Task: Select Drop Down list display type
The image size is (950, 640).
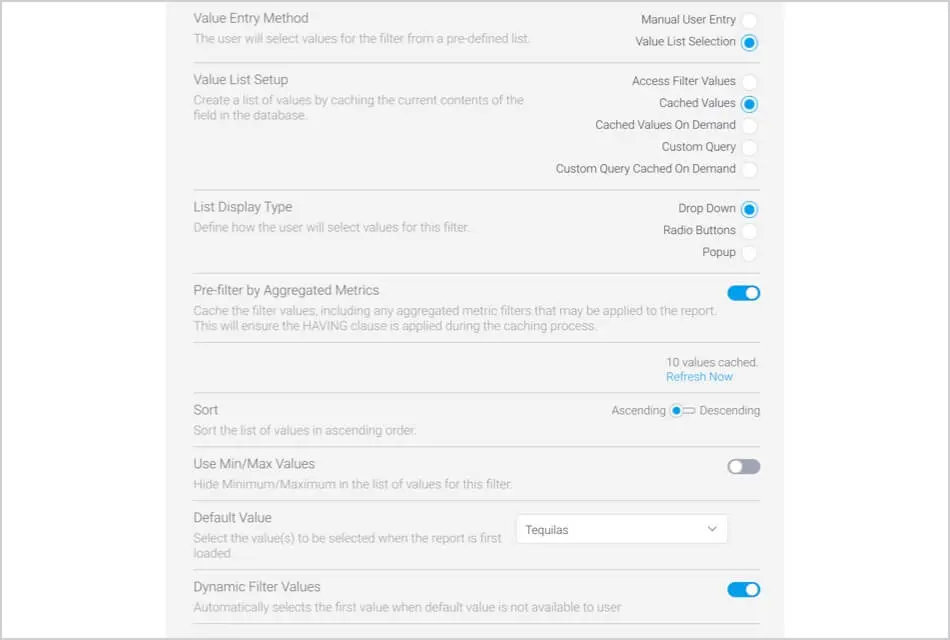Action: tap(749, 209)
